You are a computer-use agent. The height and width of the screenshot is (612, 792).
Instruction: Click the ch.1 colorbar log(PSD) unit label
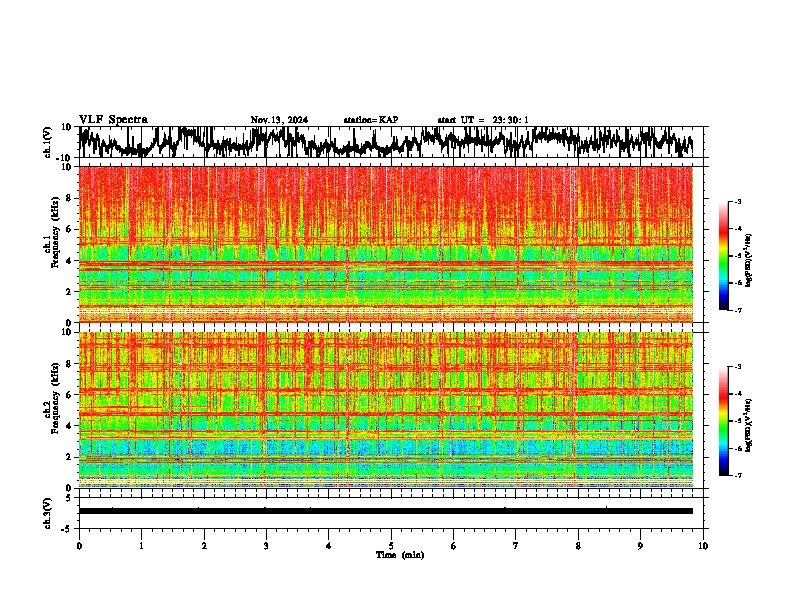click(748, 261)
